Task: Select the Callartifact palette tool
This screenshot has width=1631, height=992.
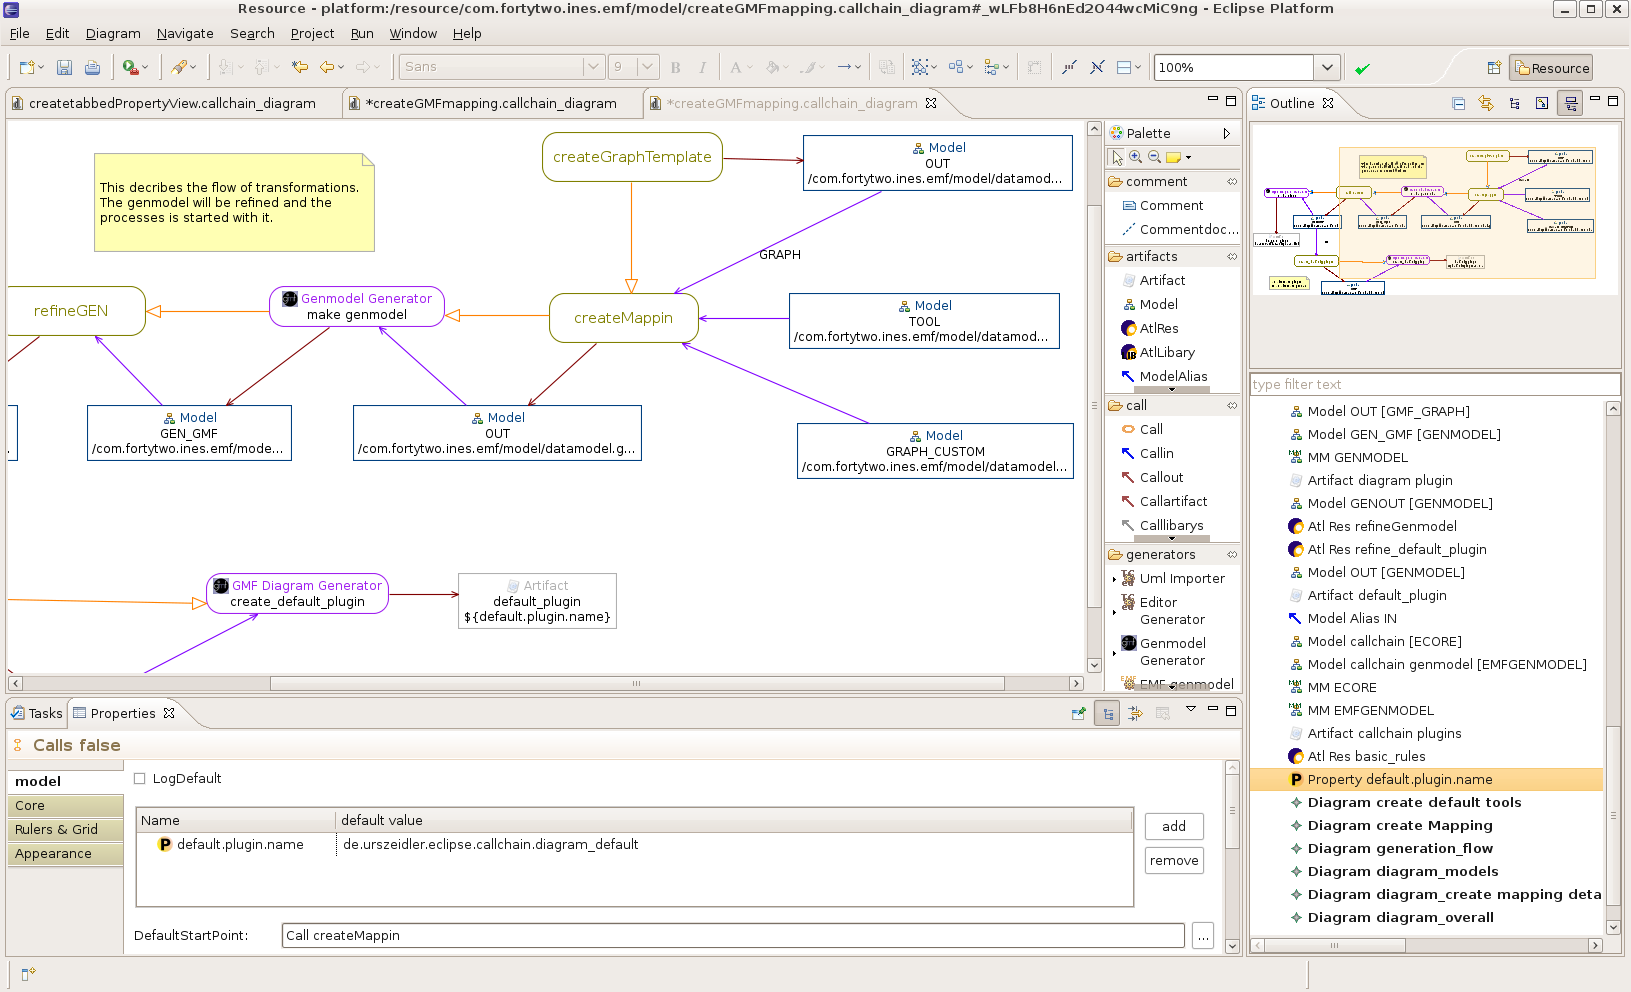Action: pos(1163,501)
